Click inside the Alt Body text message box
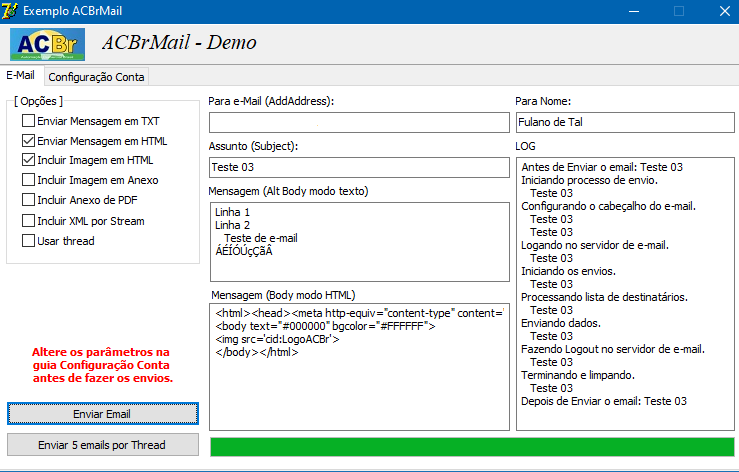Image resolution: width=739 pixels, height=472 pixels. click(359, 242)
